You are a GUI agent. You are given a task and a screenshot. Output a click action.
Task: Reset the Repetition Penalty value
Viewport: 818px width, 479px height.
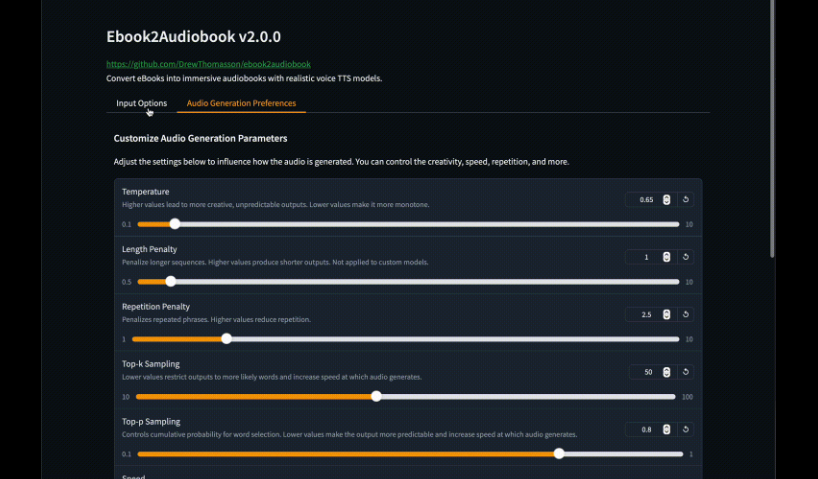click(x=686, y=315)
